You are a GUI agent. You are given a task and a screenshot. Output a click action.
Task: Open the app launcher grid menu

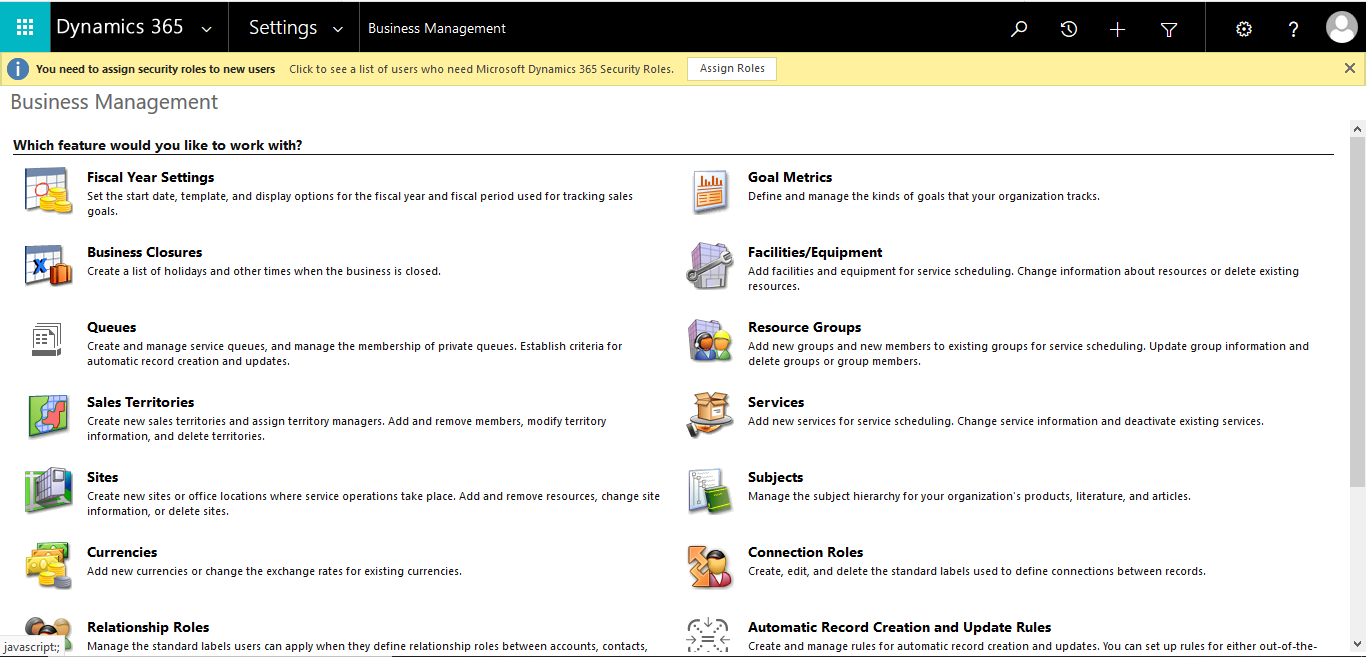25,27
